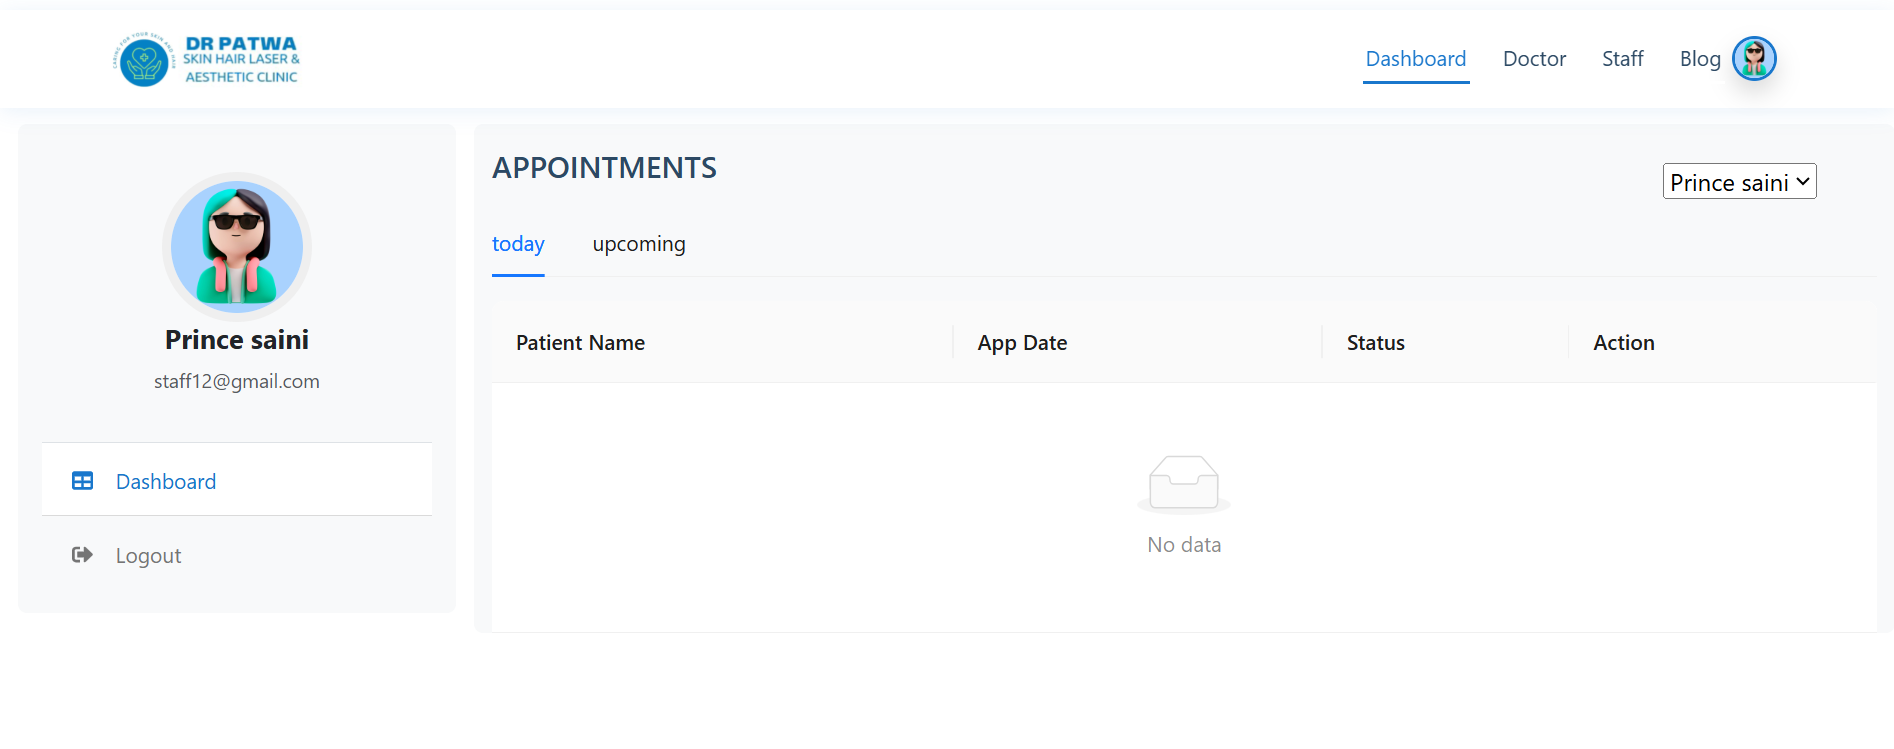Click Logout in the sidebar
Viewport: 1894px width, 749px height.
click(148, 555)
